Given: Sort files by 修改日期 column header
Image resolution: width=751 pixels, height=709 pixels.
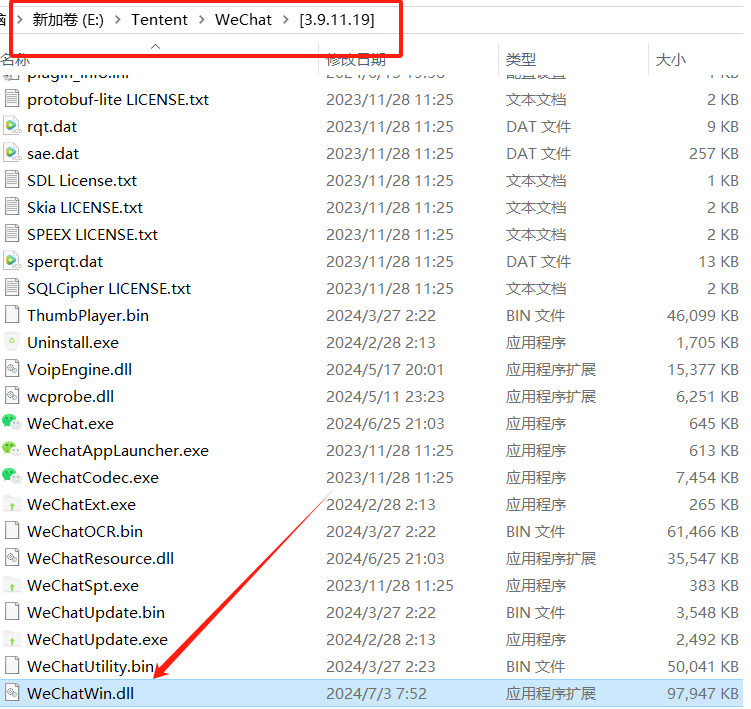Looking at the screenshot, I should point(355,60).
